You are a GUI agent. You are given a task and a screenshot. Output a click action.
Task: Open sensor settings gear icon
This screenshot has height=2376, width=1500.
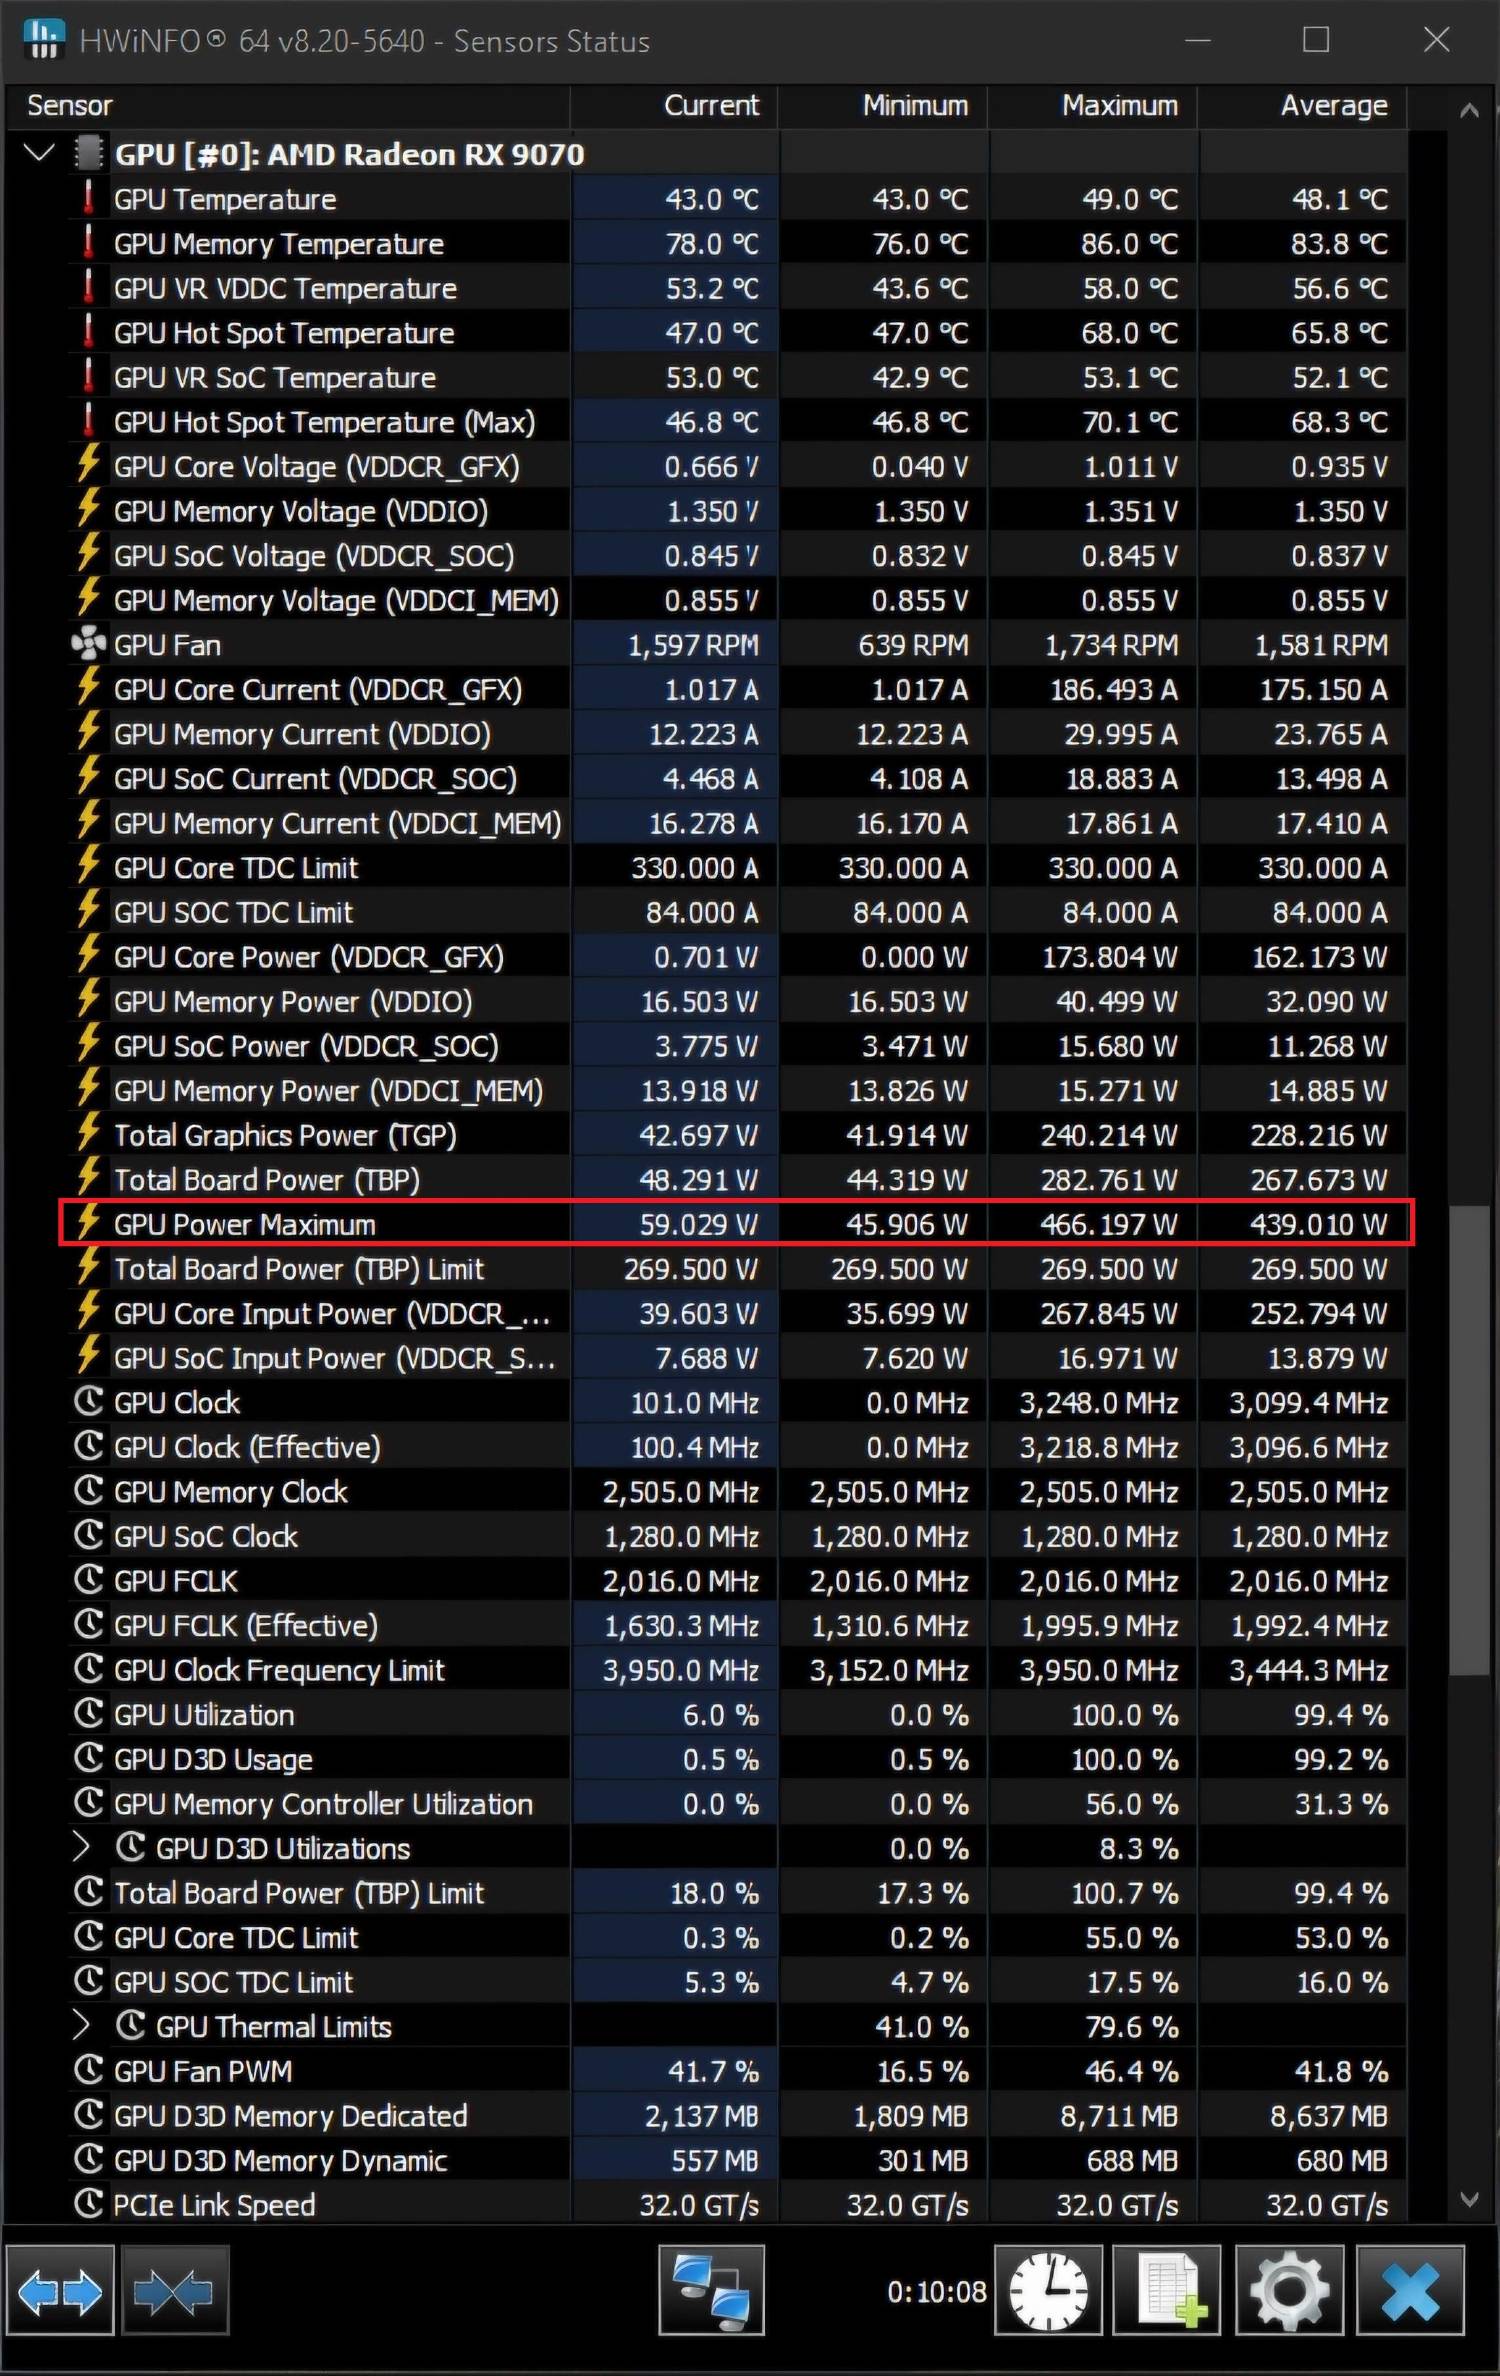pos(1289,2292)
